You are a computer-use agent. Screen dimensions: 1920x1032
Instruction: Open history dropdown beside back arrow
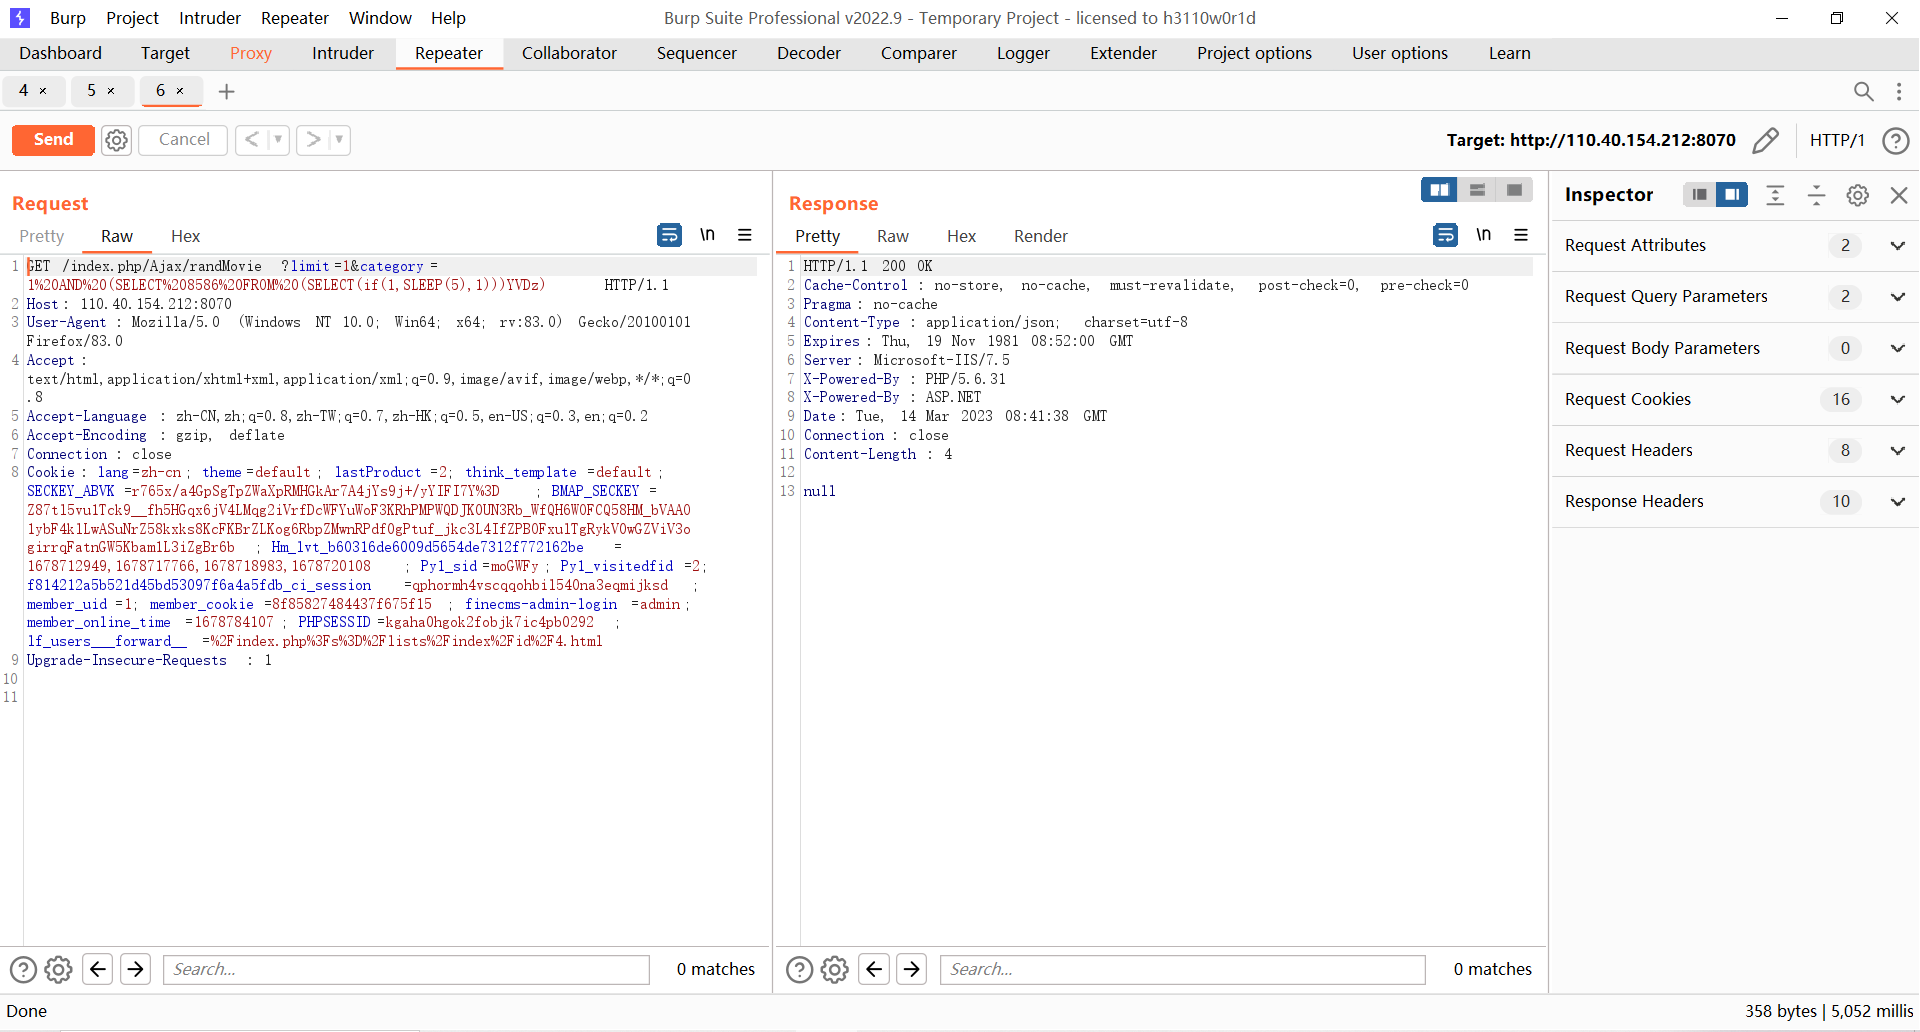click(x=278, y=140)
